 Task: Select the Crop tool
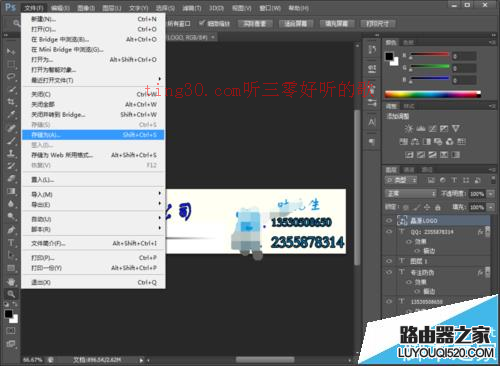[11, 102]
